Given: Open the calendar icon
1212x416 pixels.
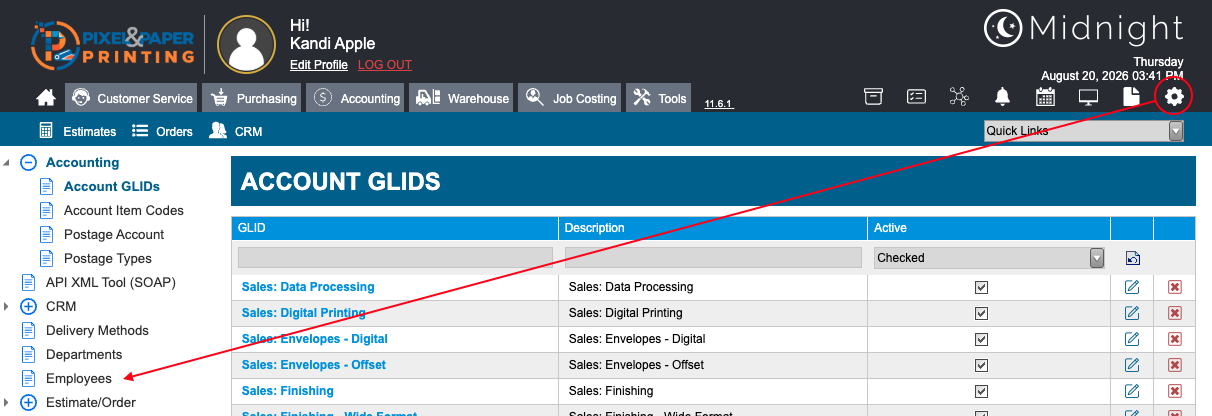Looking at the screenshot, I should pyautogui.click(x=1045, y=97).
